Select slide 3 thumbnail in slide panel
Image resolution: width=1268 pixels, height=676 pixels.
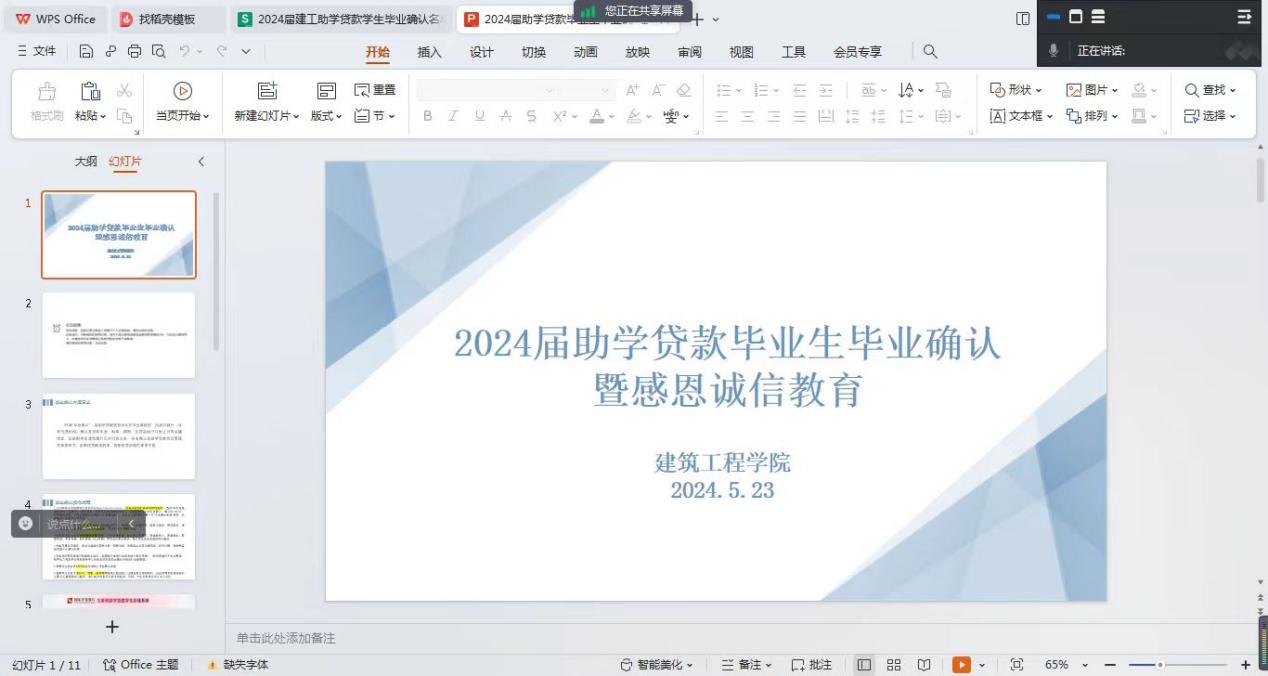tap(118, 436)
